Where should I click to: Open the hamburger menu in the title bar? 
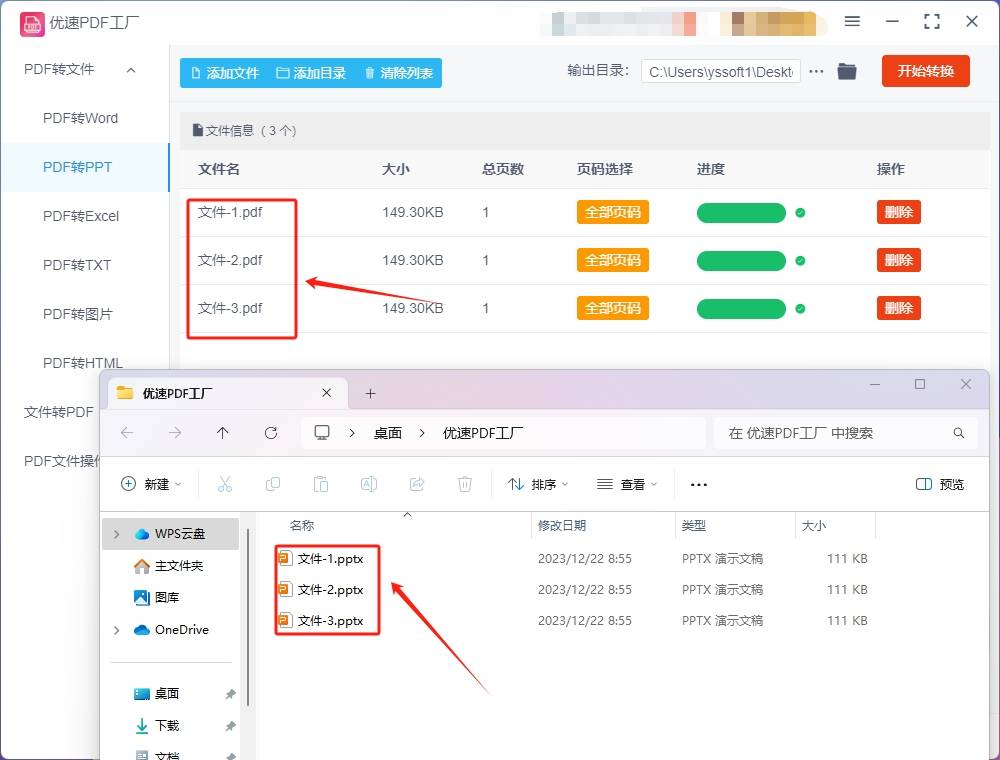click(x=853, y=21)
